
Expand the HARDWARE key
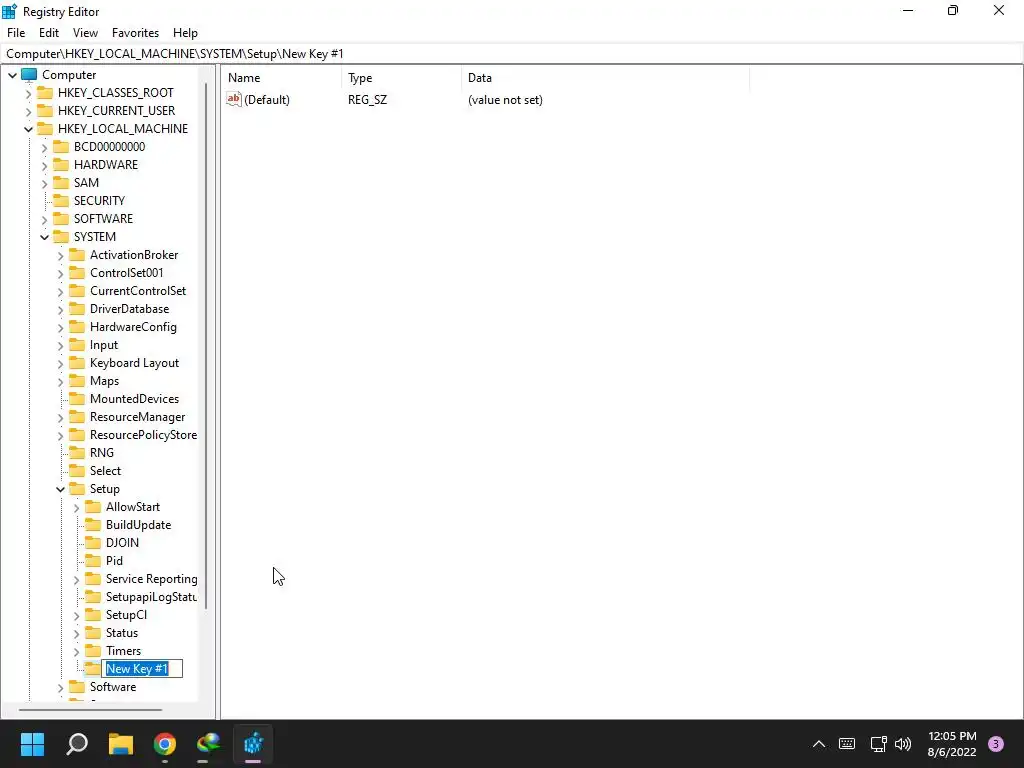(44, 165)
